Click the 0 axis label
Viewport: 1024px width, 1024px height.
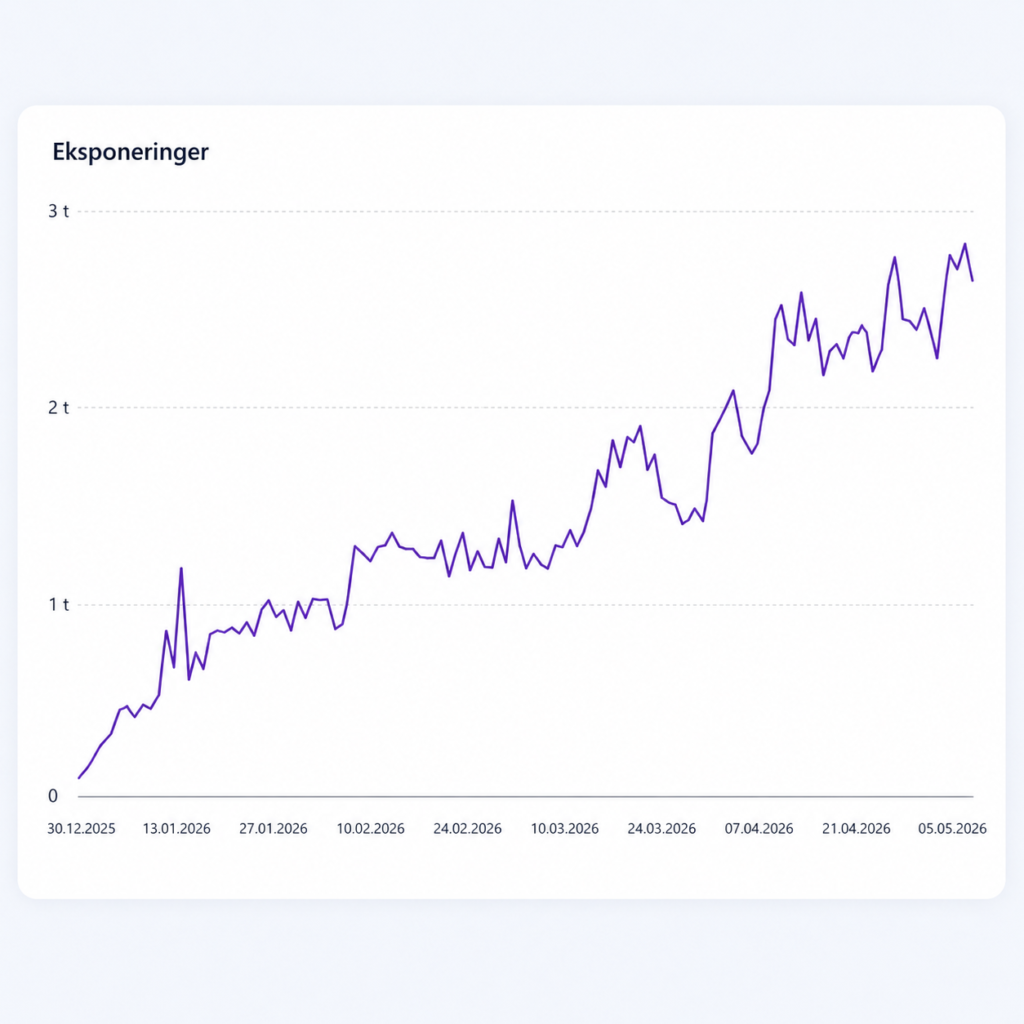53,795
